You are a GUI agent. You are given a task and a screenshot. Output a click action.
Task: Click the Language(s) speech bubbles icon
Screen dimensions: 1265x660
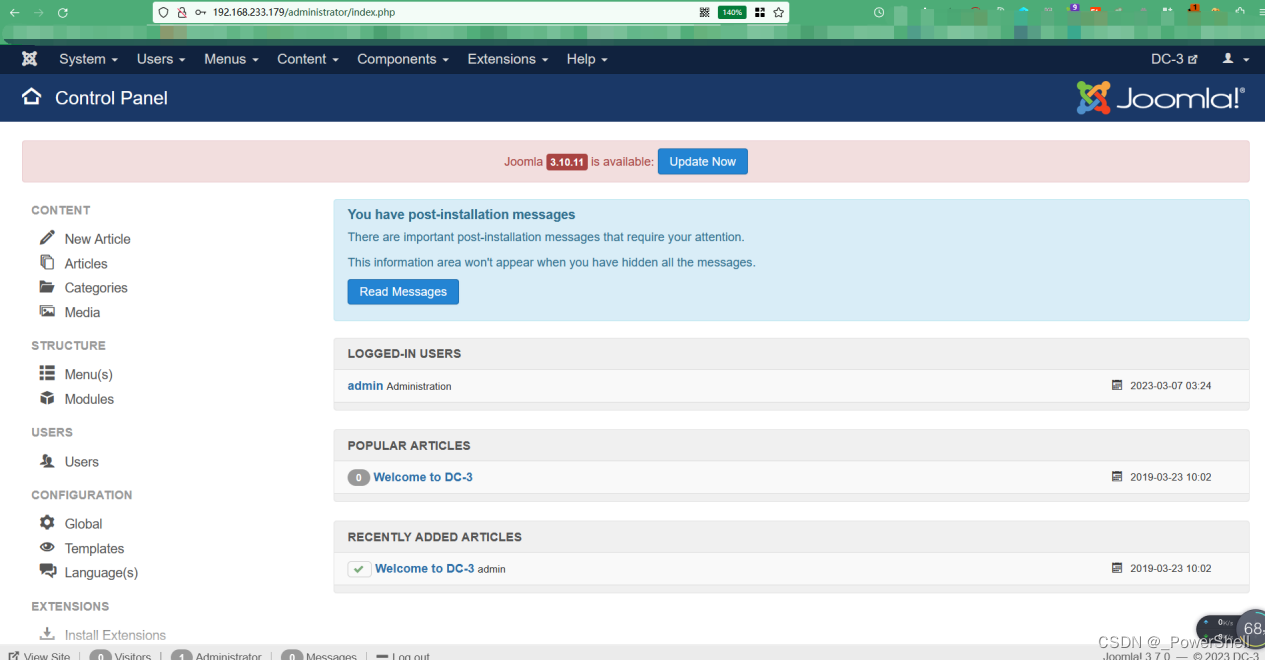point(47,571)
